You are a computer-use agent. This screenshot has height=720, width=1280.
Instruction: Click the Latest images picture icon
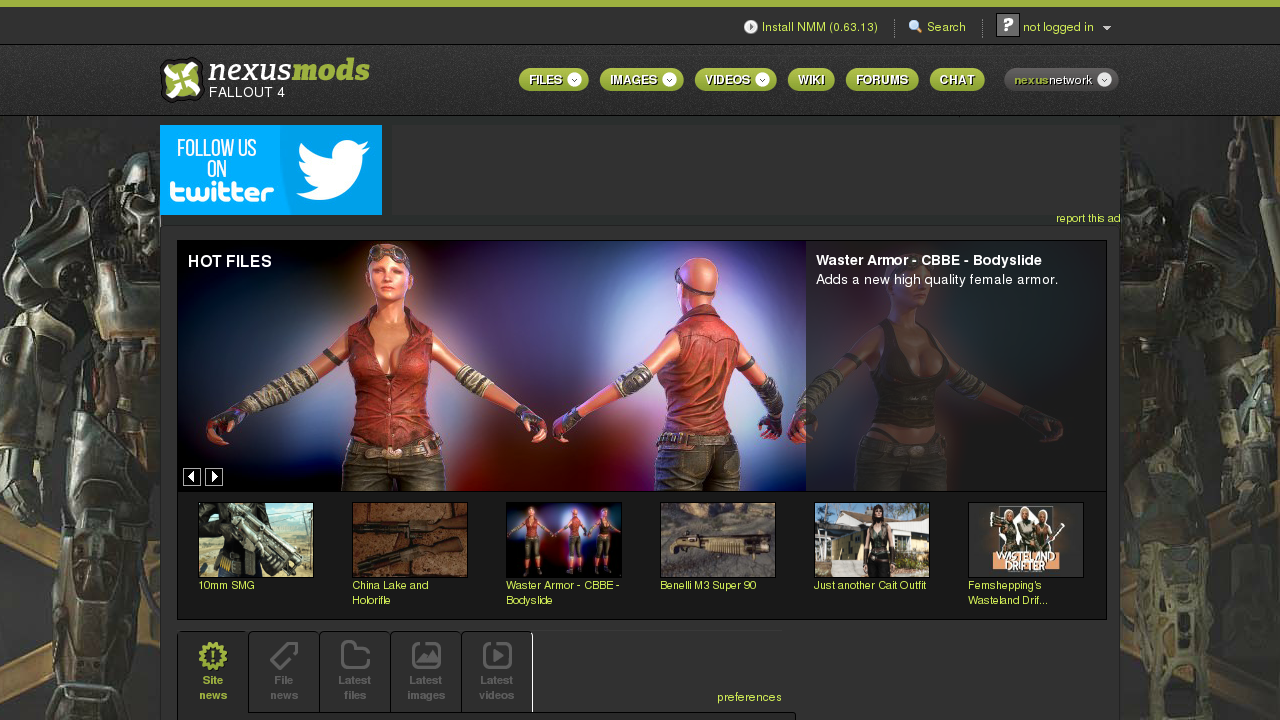[426, 656]
